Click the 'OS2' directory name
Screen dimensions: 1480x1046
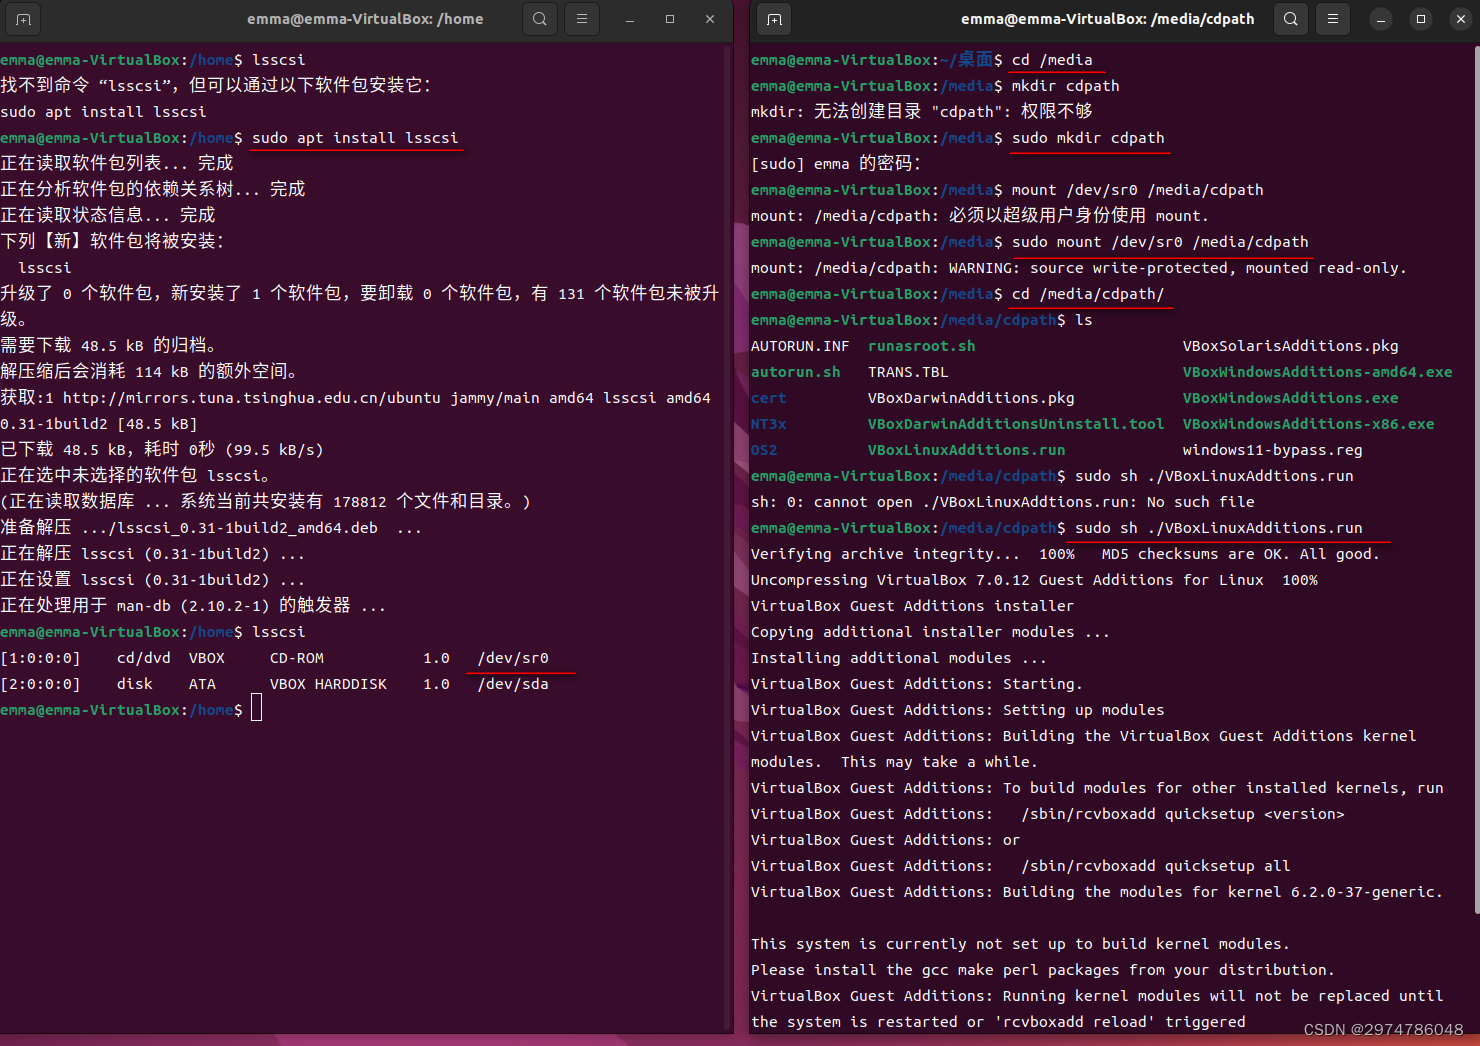[764, 450]
